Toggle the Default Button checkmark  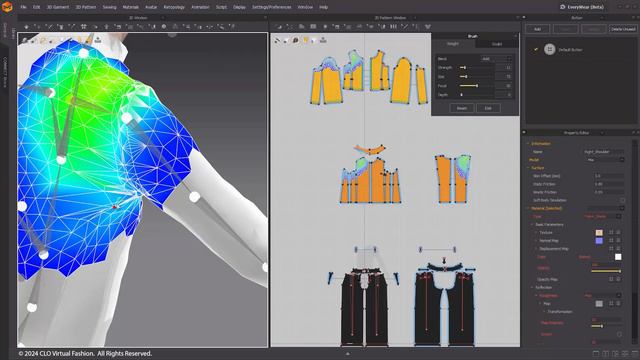(536, 49)
